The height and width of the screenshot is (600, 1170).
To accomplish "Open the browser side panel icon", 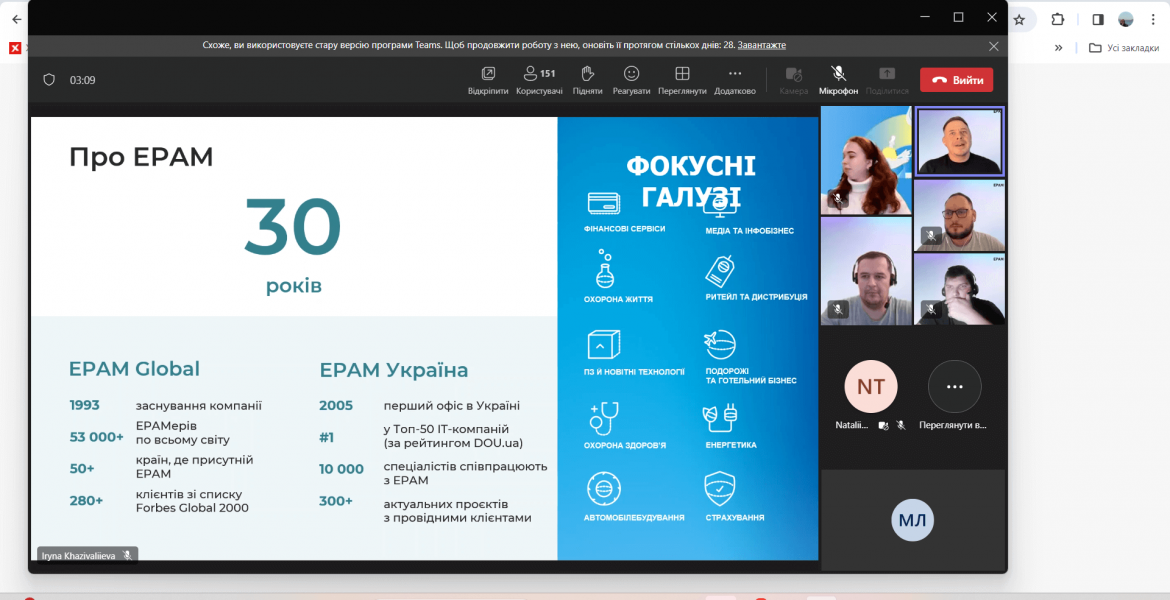I will click(1098, 20).
